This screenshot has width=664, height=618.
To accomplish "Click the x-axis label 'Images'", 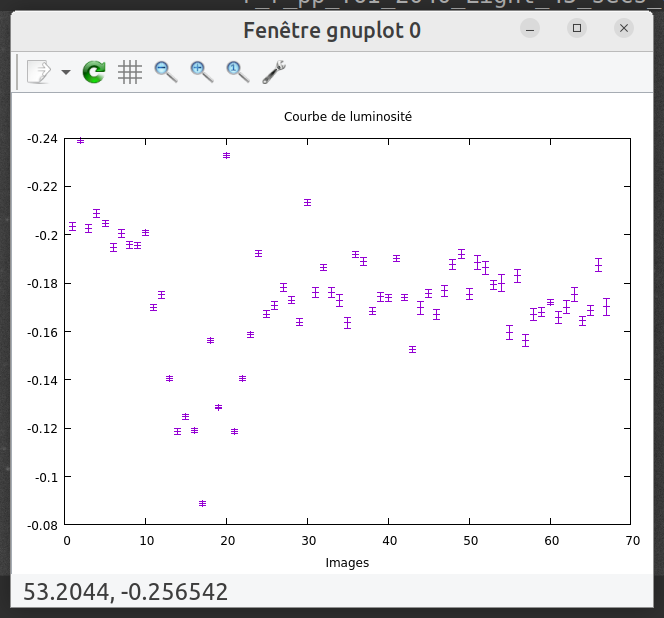I will 347,563.
